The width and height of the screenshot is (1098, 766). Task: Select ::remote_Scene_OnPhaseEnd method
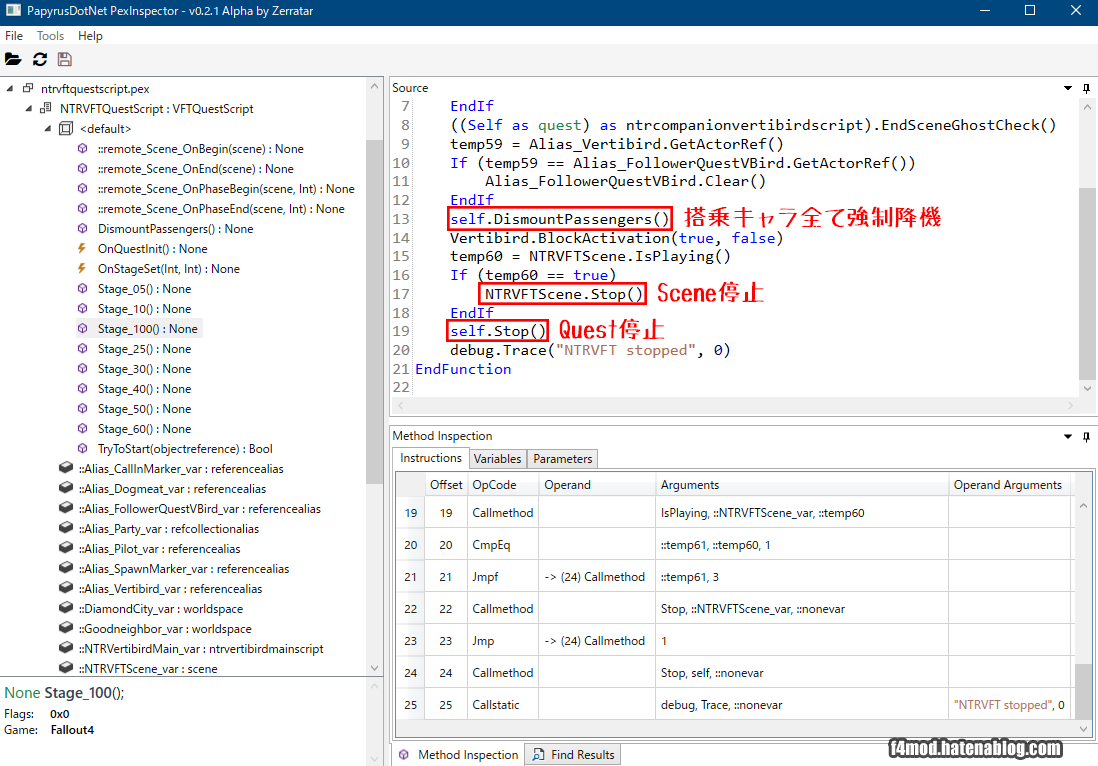(221, 209)
